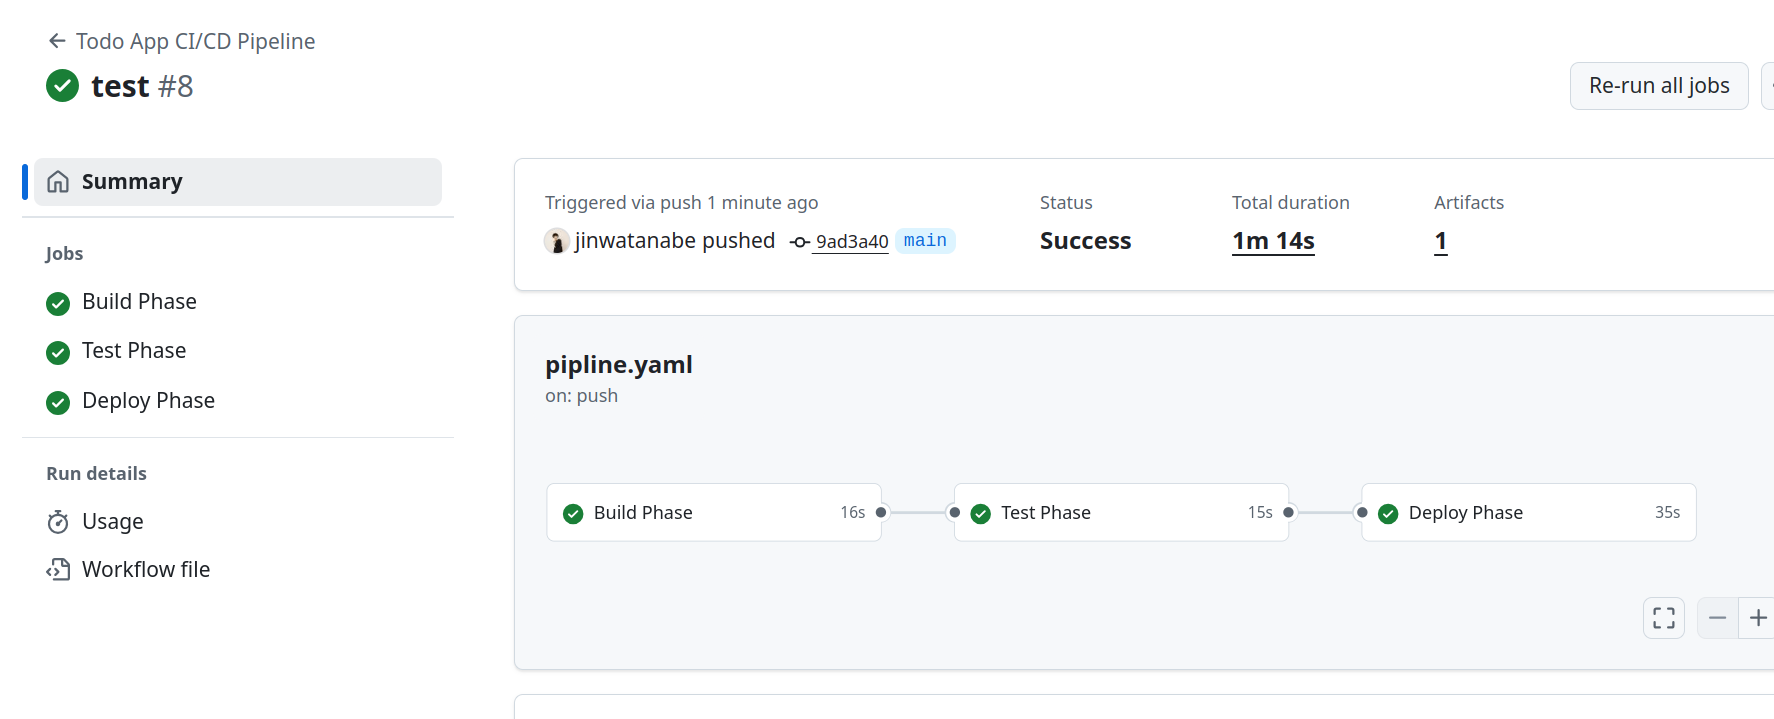Zoom out the workflow graph with minus
Screen dimensions: 1774x719
click(x=1717, y=618)
